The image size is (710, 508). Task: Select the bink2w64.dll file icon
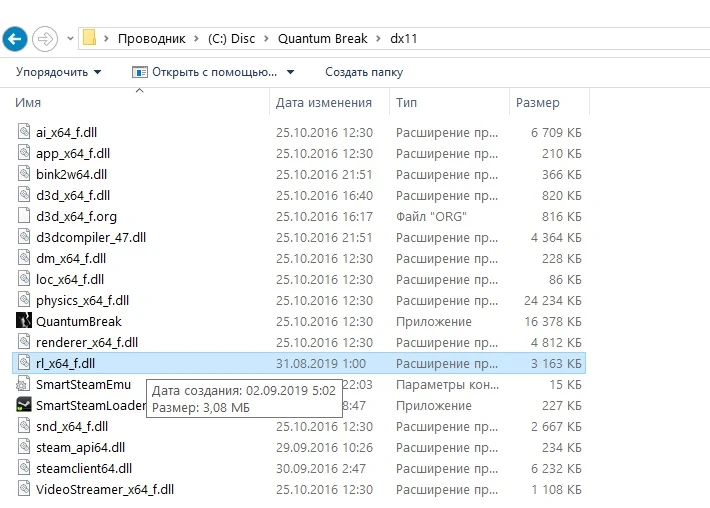(24, 173)
